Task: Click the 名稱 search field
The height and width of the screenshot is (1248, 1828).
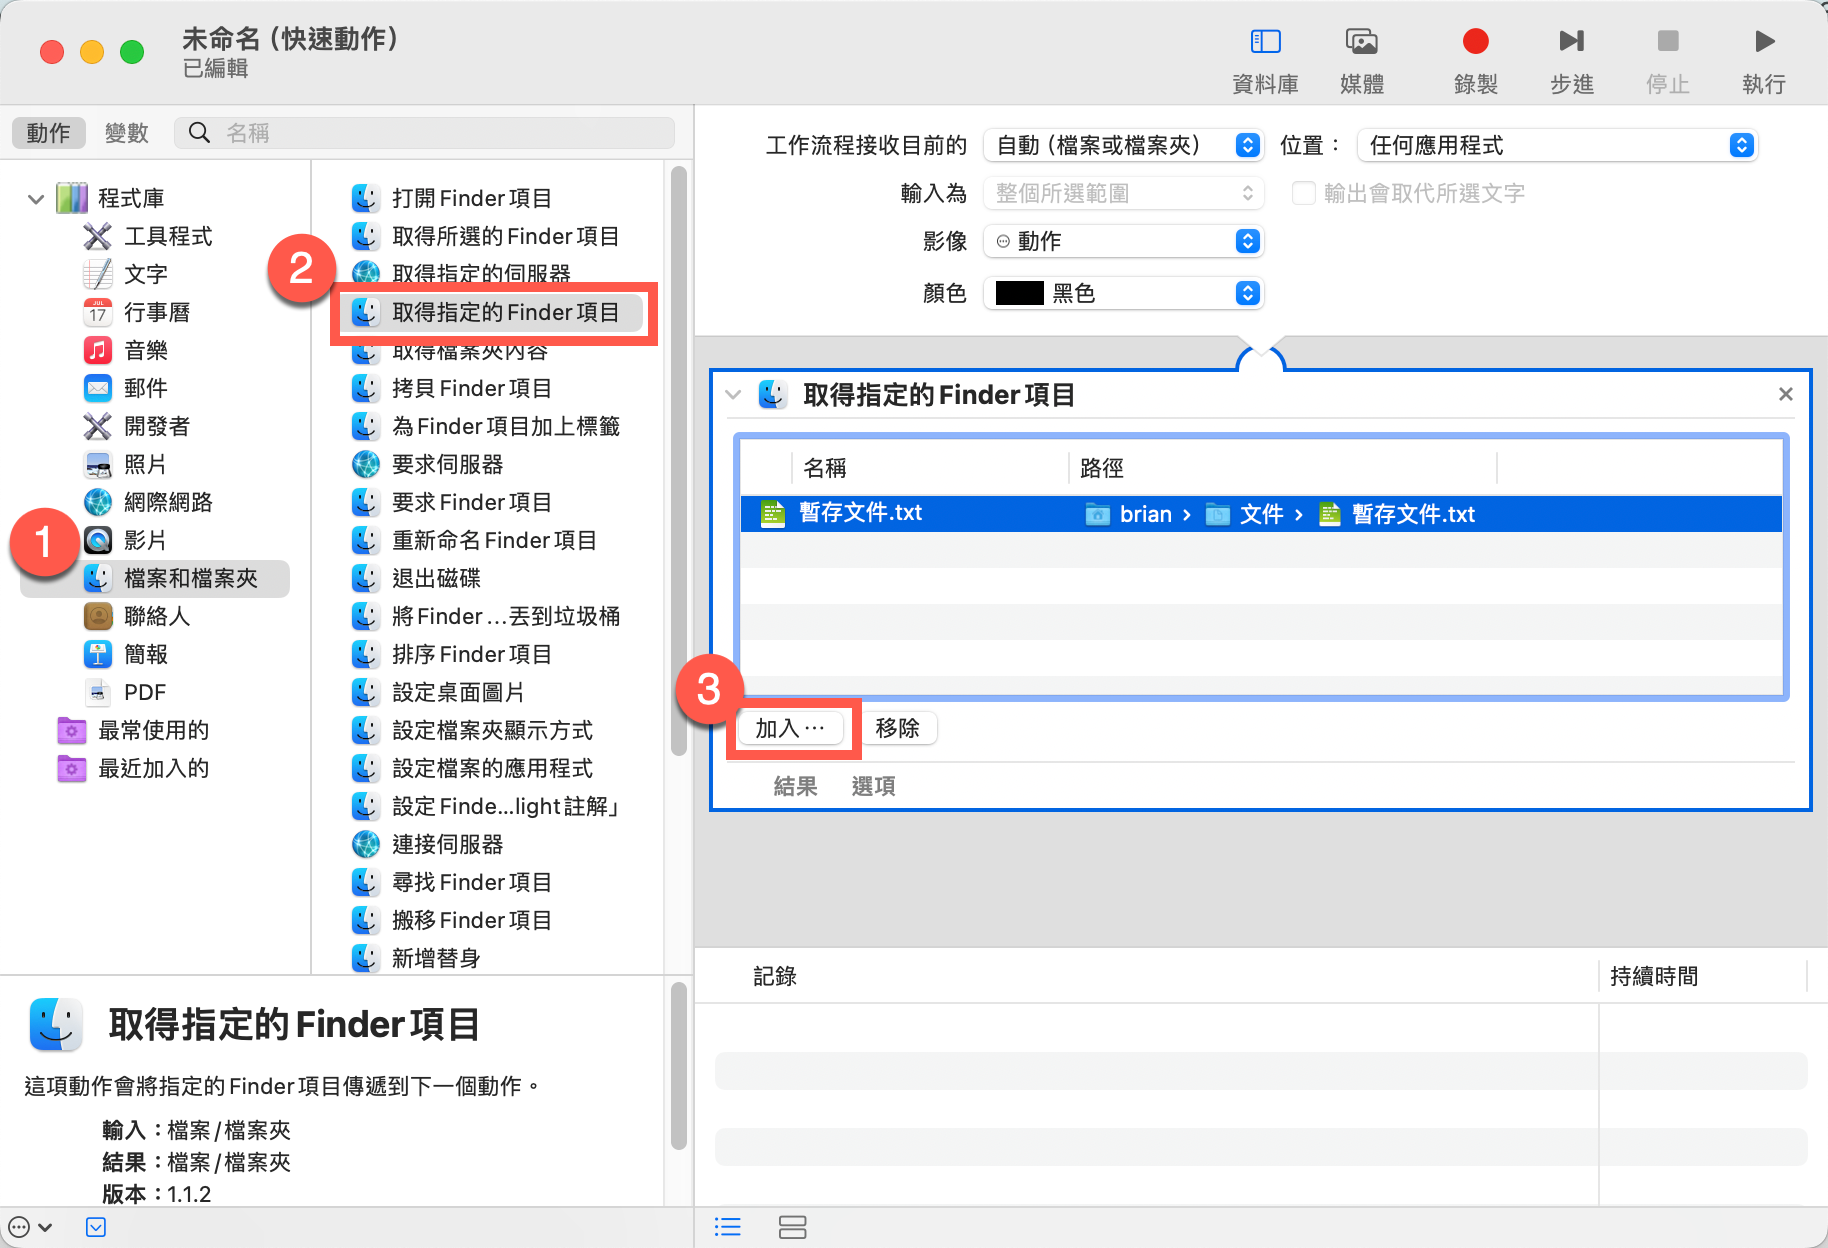Action: pos(425,133)
